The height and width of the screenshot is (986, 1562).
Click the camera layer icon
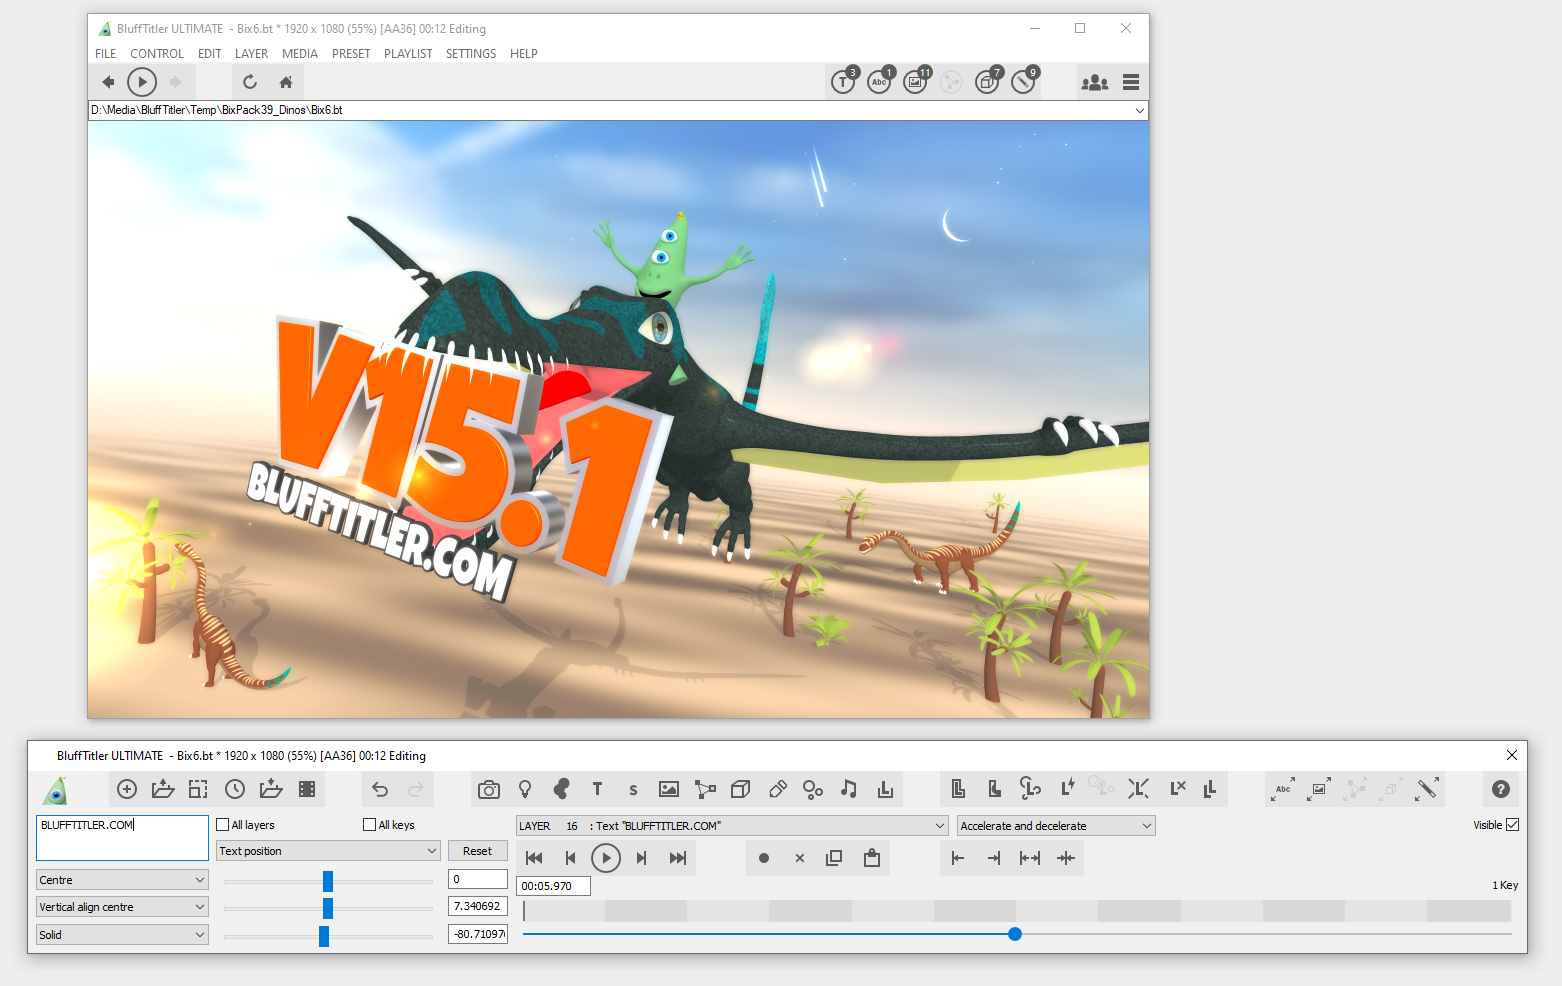coord(489,790)
